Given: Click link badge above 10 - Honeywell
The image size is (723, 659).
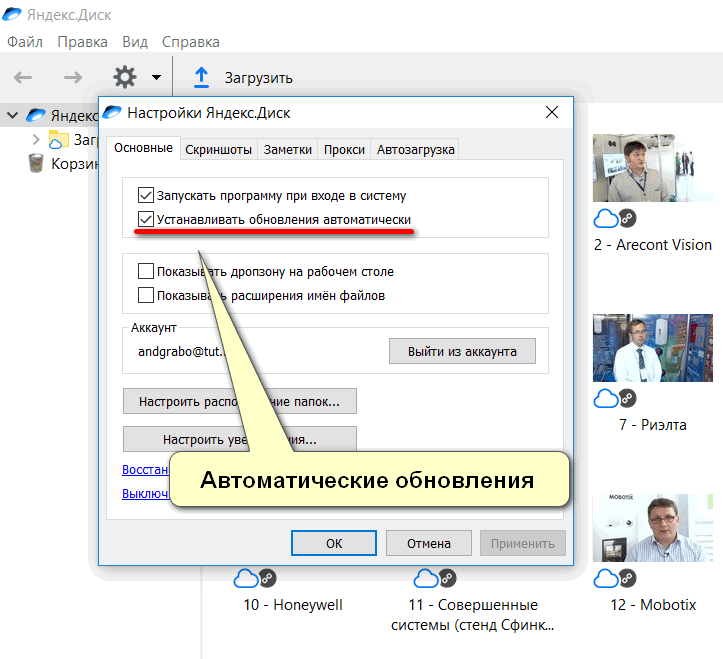Looking at the screenshot, I should 267,578.
